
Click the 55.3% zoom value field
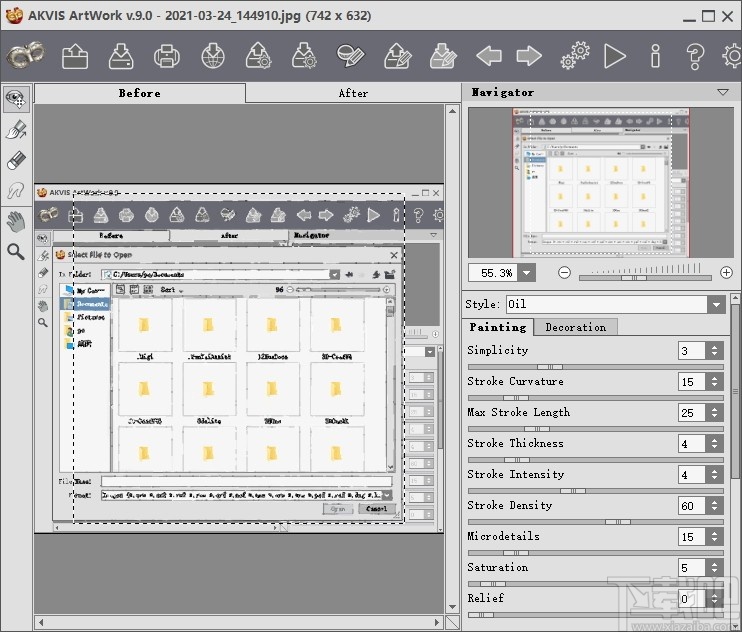(x=494, y=273)
